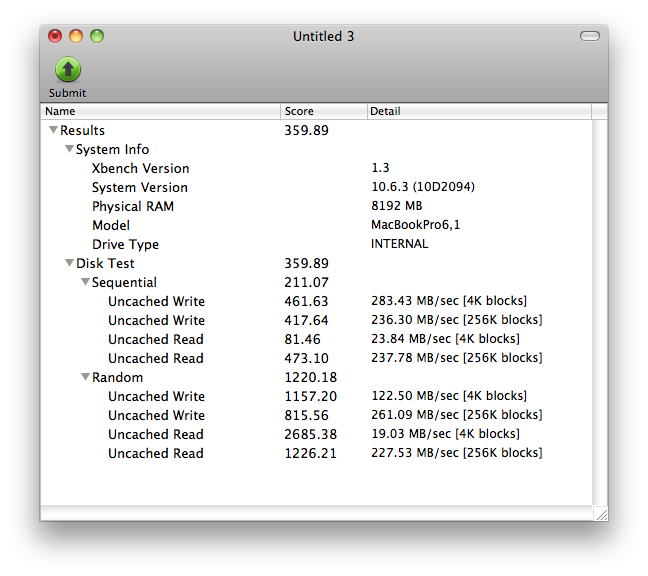Click detail 19.03 MB/sec [4K blocks]
Viewport: 648px width, 576px height.
pos(445,434)
